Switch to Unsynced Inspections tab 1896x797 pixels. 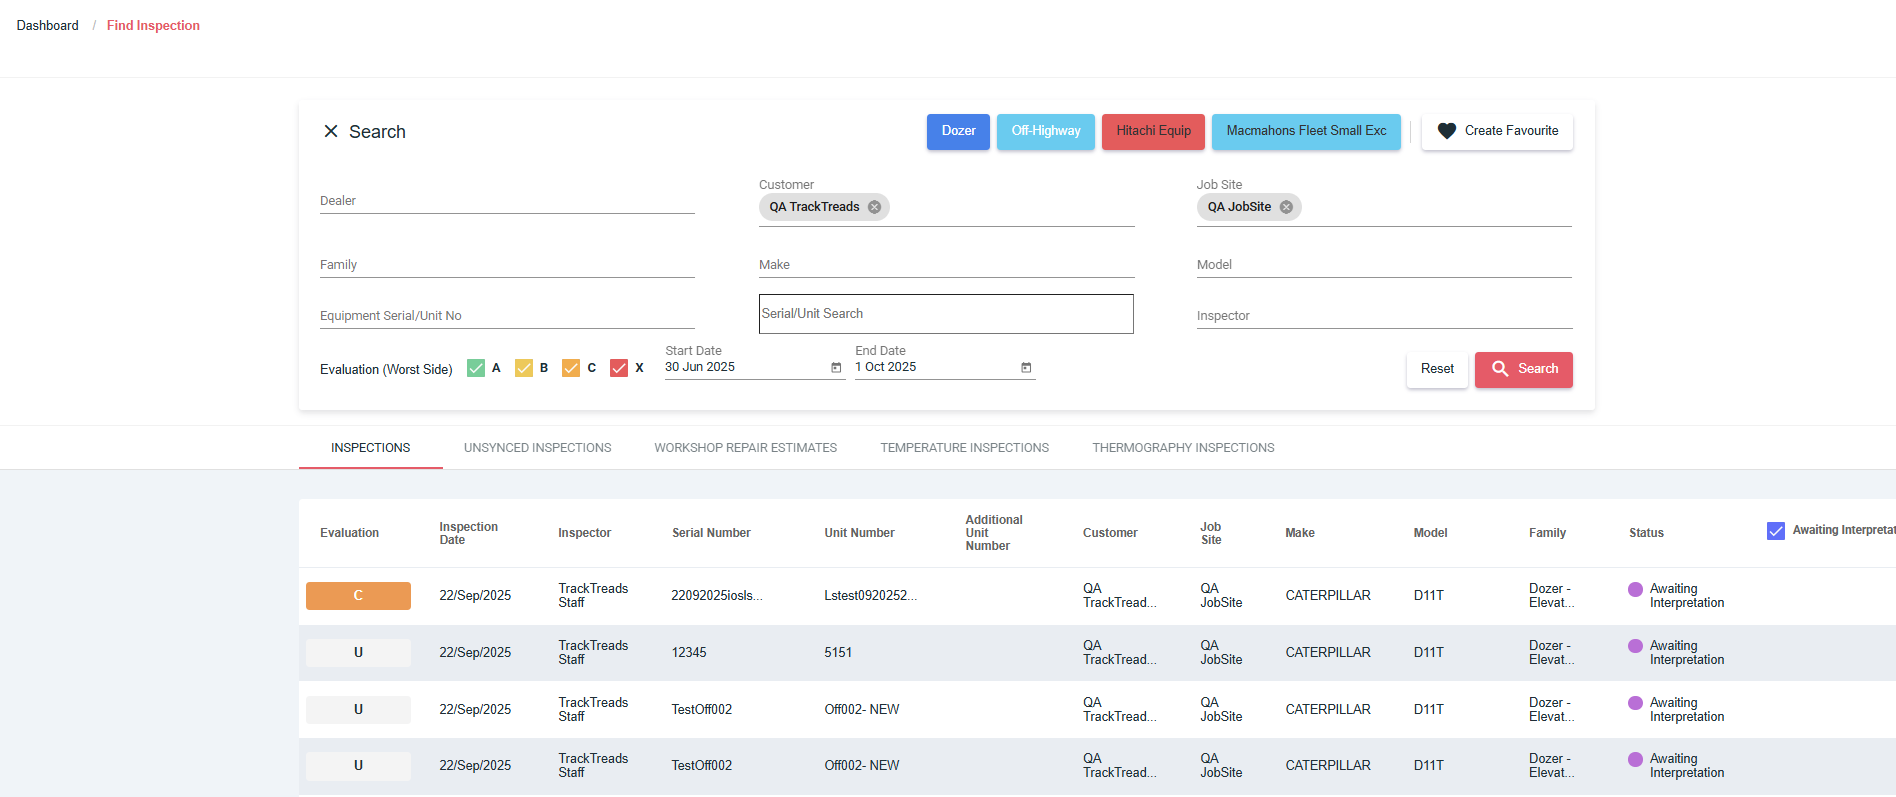537,448
